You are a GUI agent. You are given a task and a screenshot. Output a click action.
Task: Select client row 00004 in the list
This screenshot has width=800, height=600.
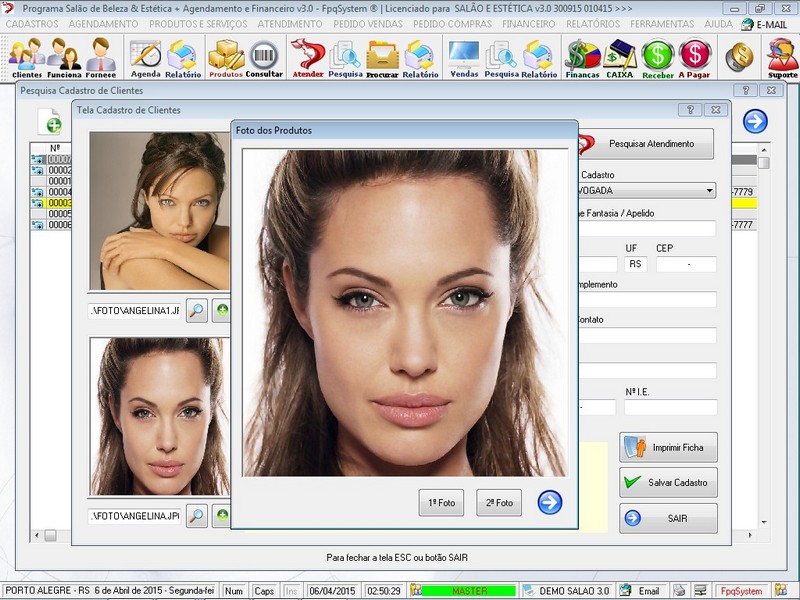coord(59,192)
